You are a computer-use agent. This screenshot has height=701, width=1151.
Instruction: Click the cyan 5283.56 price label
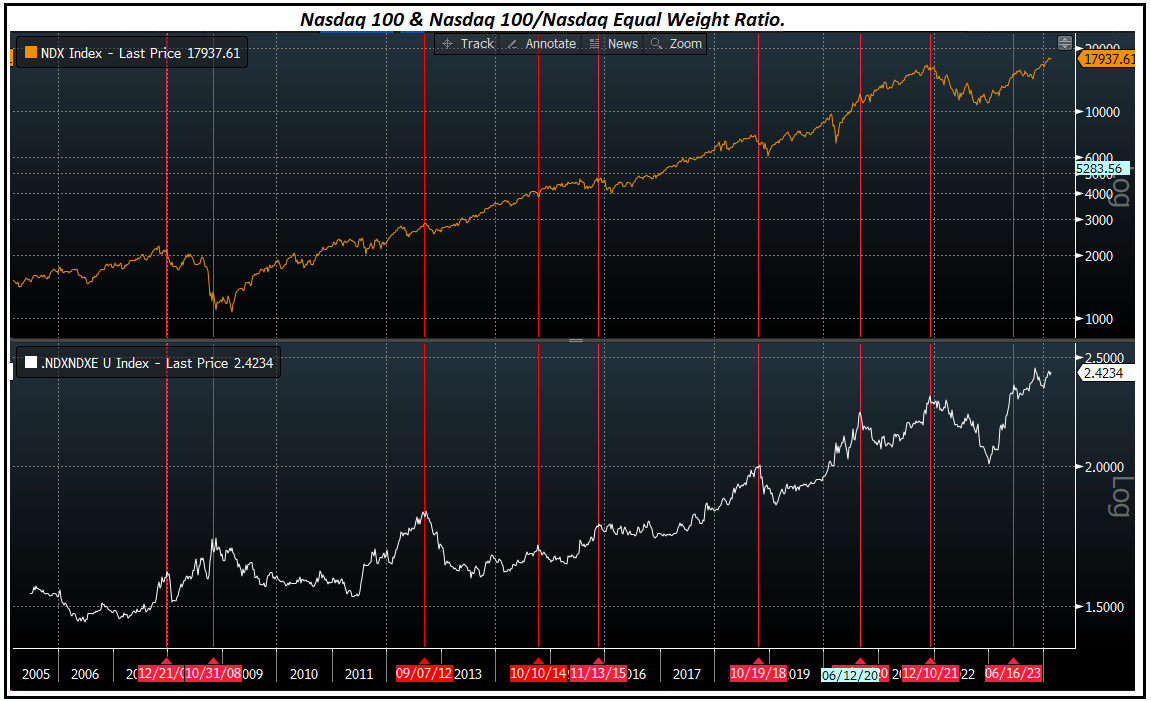tap(1102, 169)
